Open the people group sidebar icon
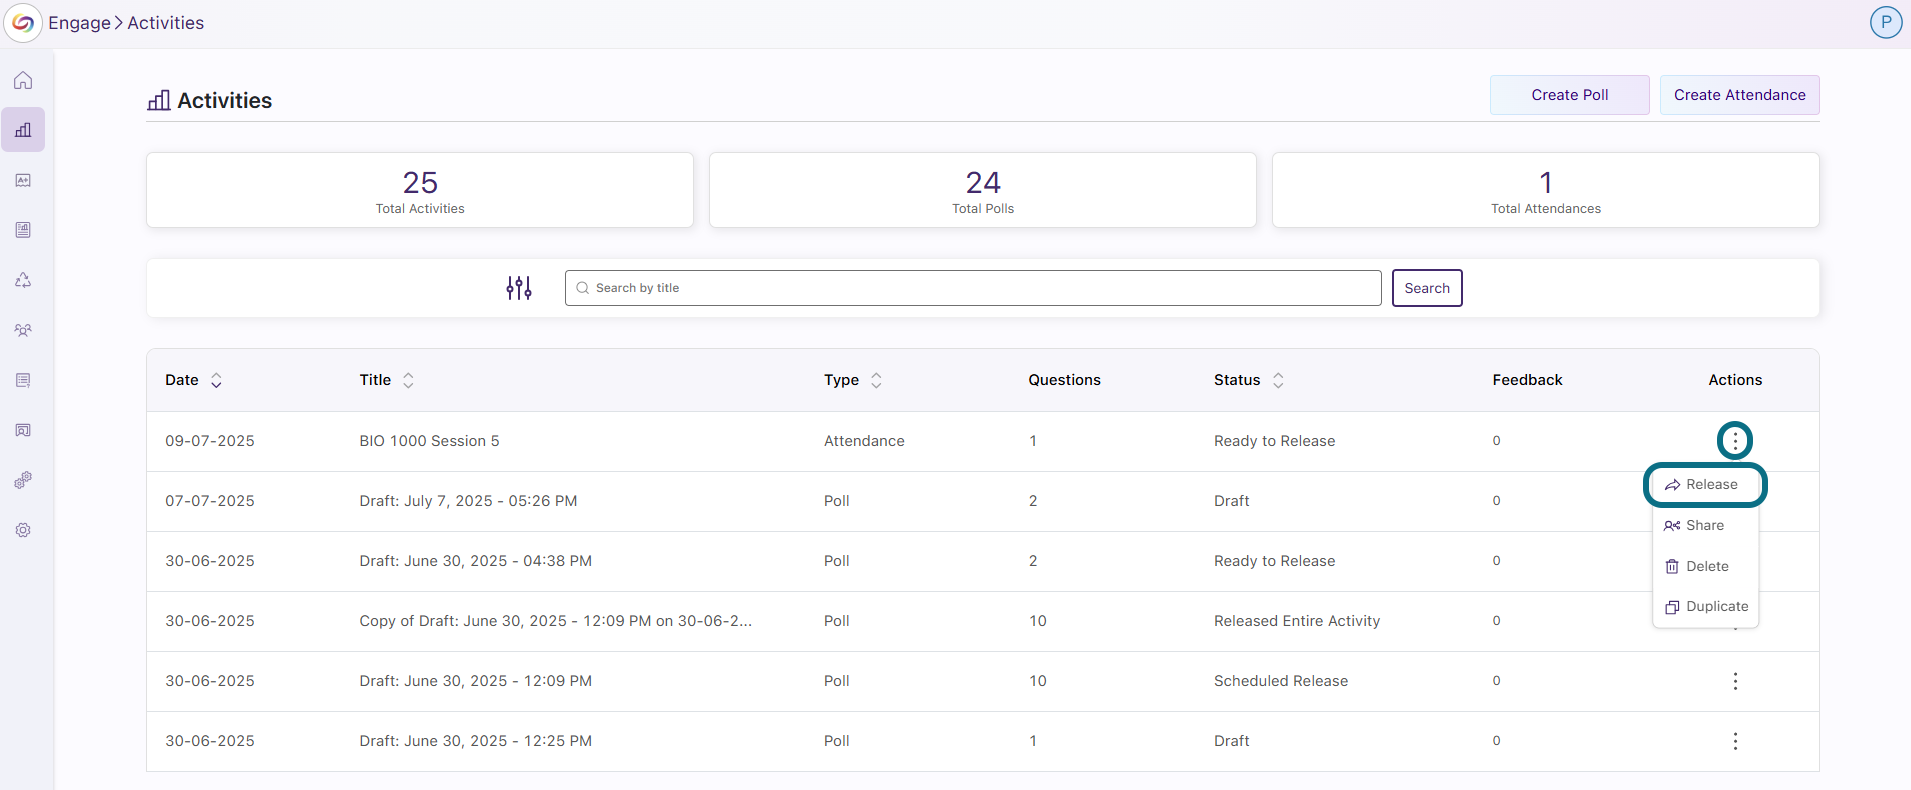Image resolution: width=1911 pixels, height=790 pixels. pos(23,330)
